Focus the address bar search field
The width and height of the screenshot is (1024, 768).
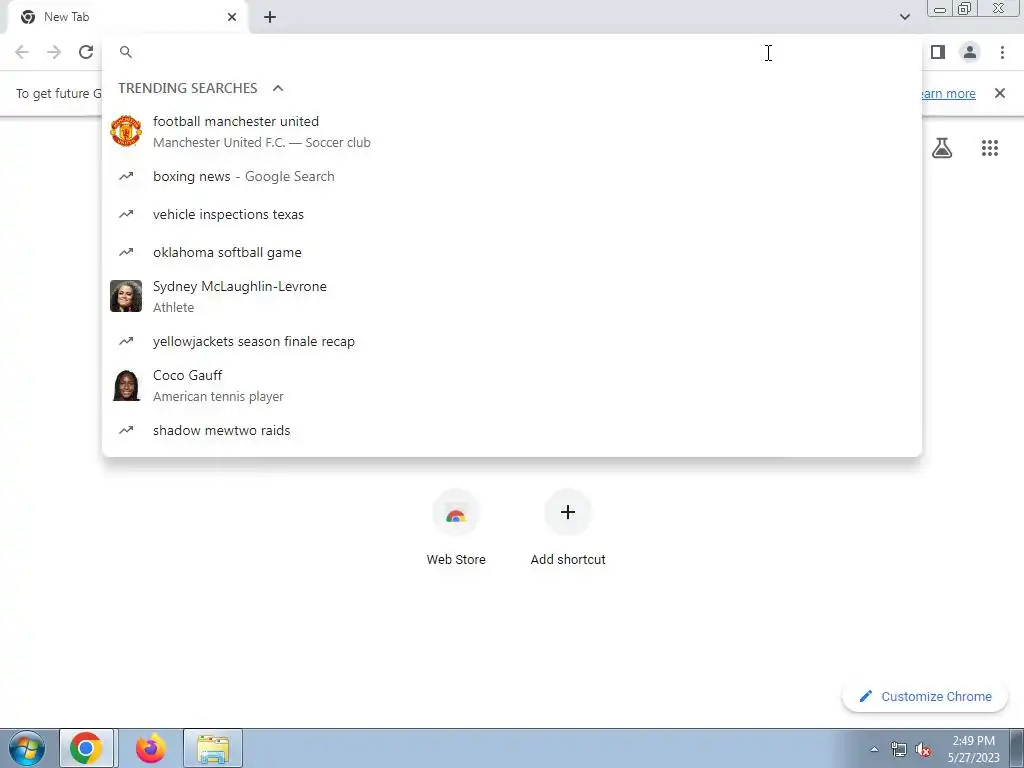(512, 52)
